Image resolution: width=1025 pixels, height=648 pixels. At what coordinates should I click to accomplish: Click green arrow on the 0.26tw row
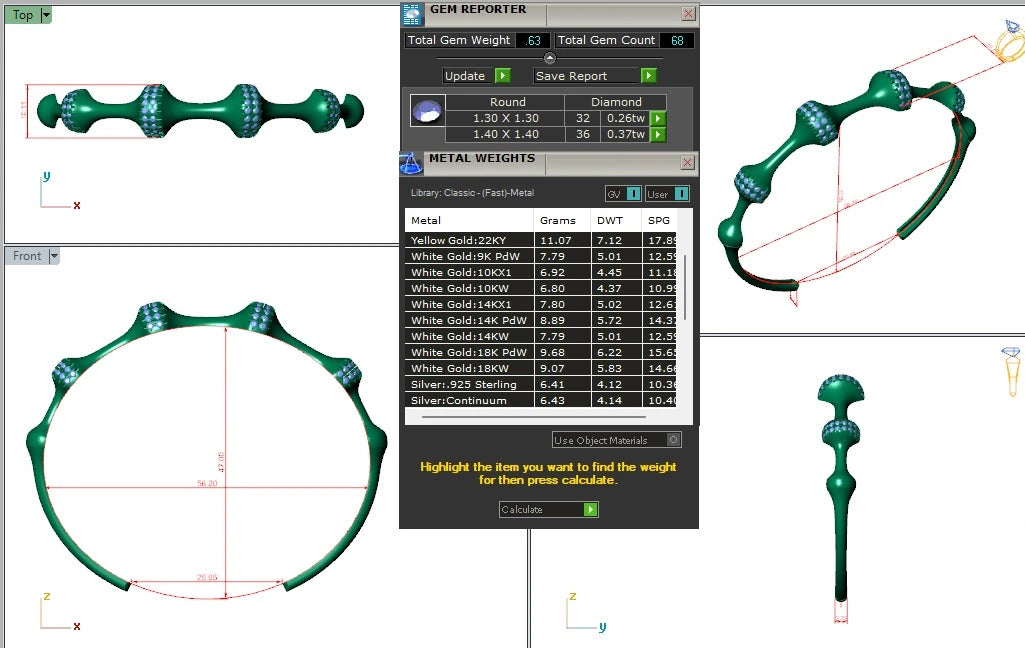(658, 118)
